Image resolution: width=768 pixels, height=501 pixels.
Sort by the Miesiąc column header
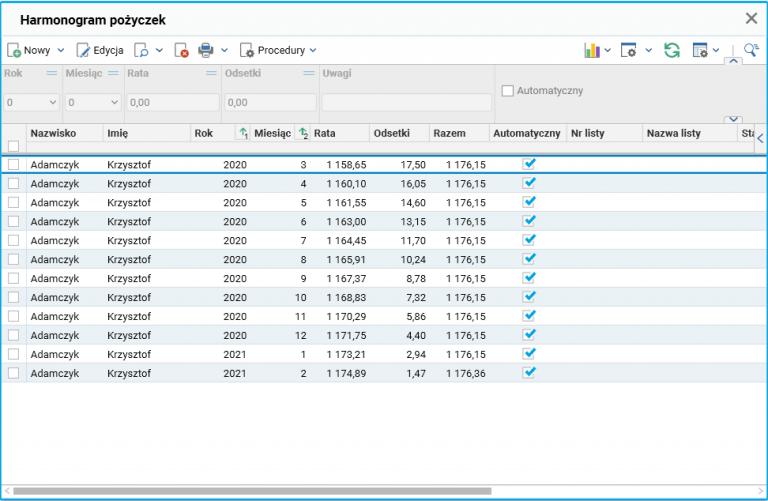point(272,133)
